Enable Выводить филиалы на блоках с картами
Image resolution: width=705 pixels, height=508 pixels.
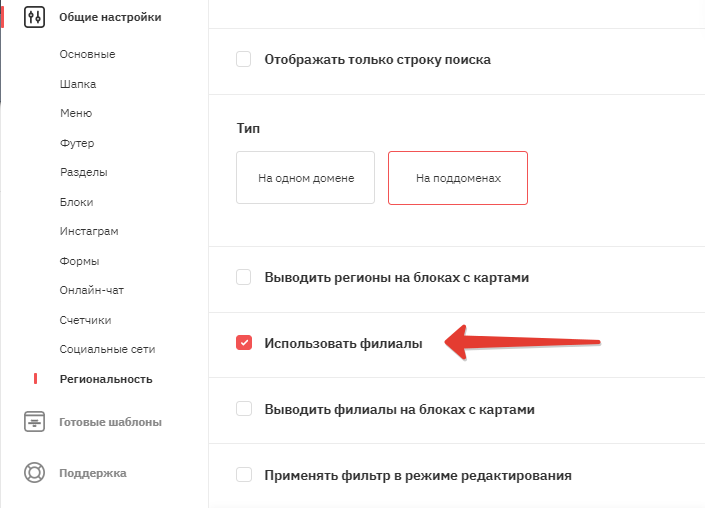click(244, 409)
